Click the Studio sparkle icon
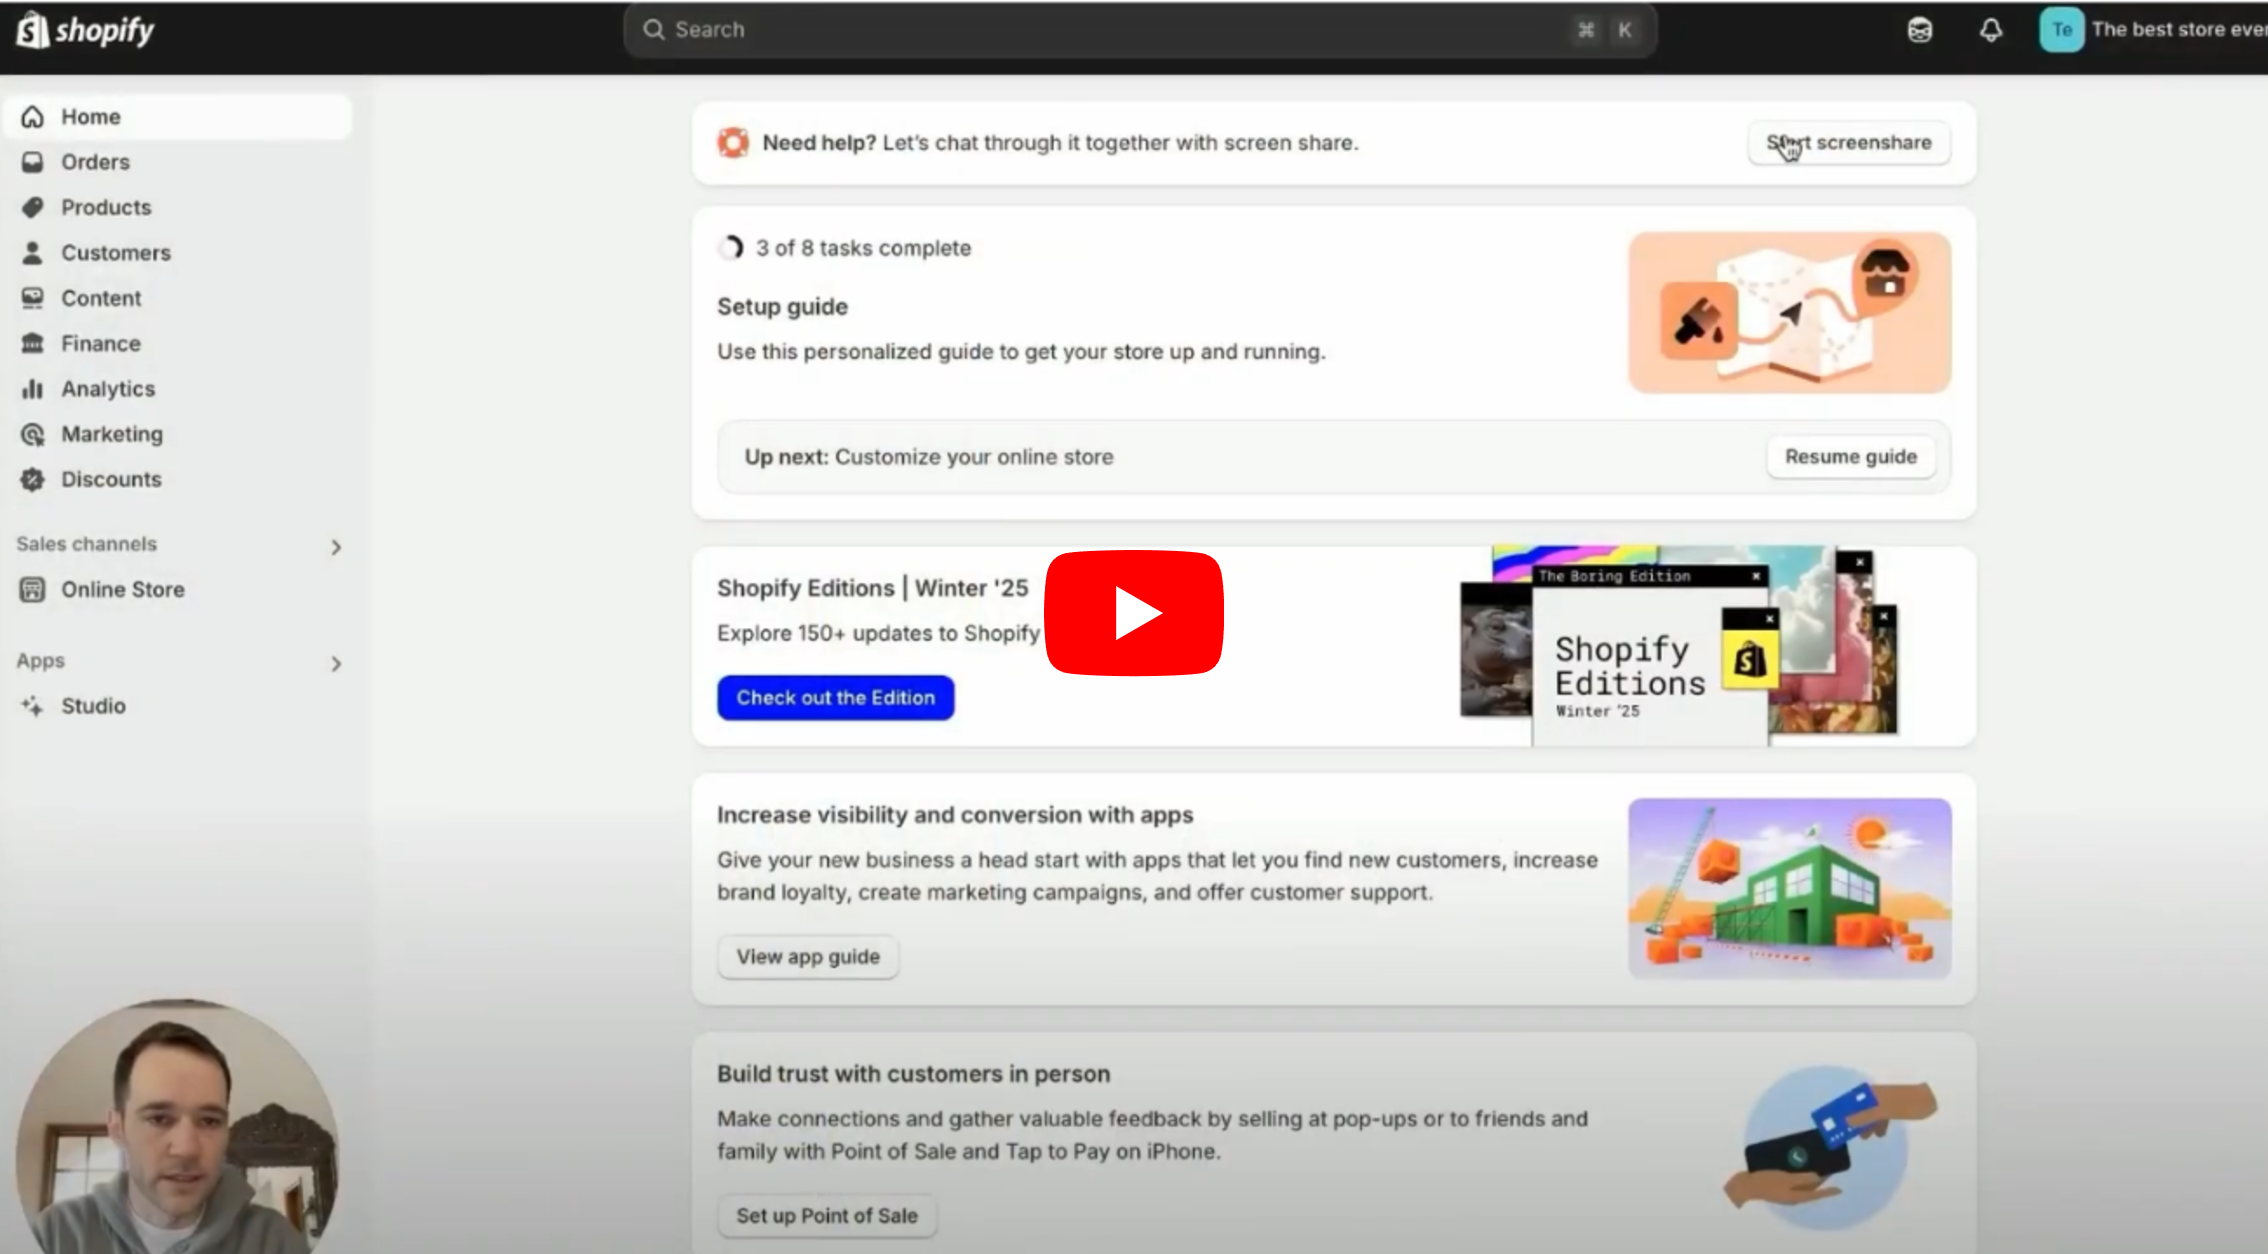This screenshot has height=1254, width=2268. (x=33, y=706)
